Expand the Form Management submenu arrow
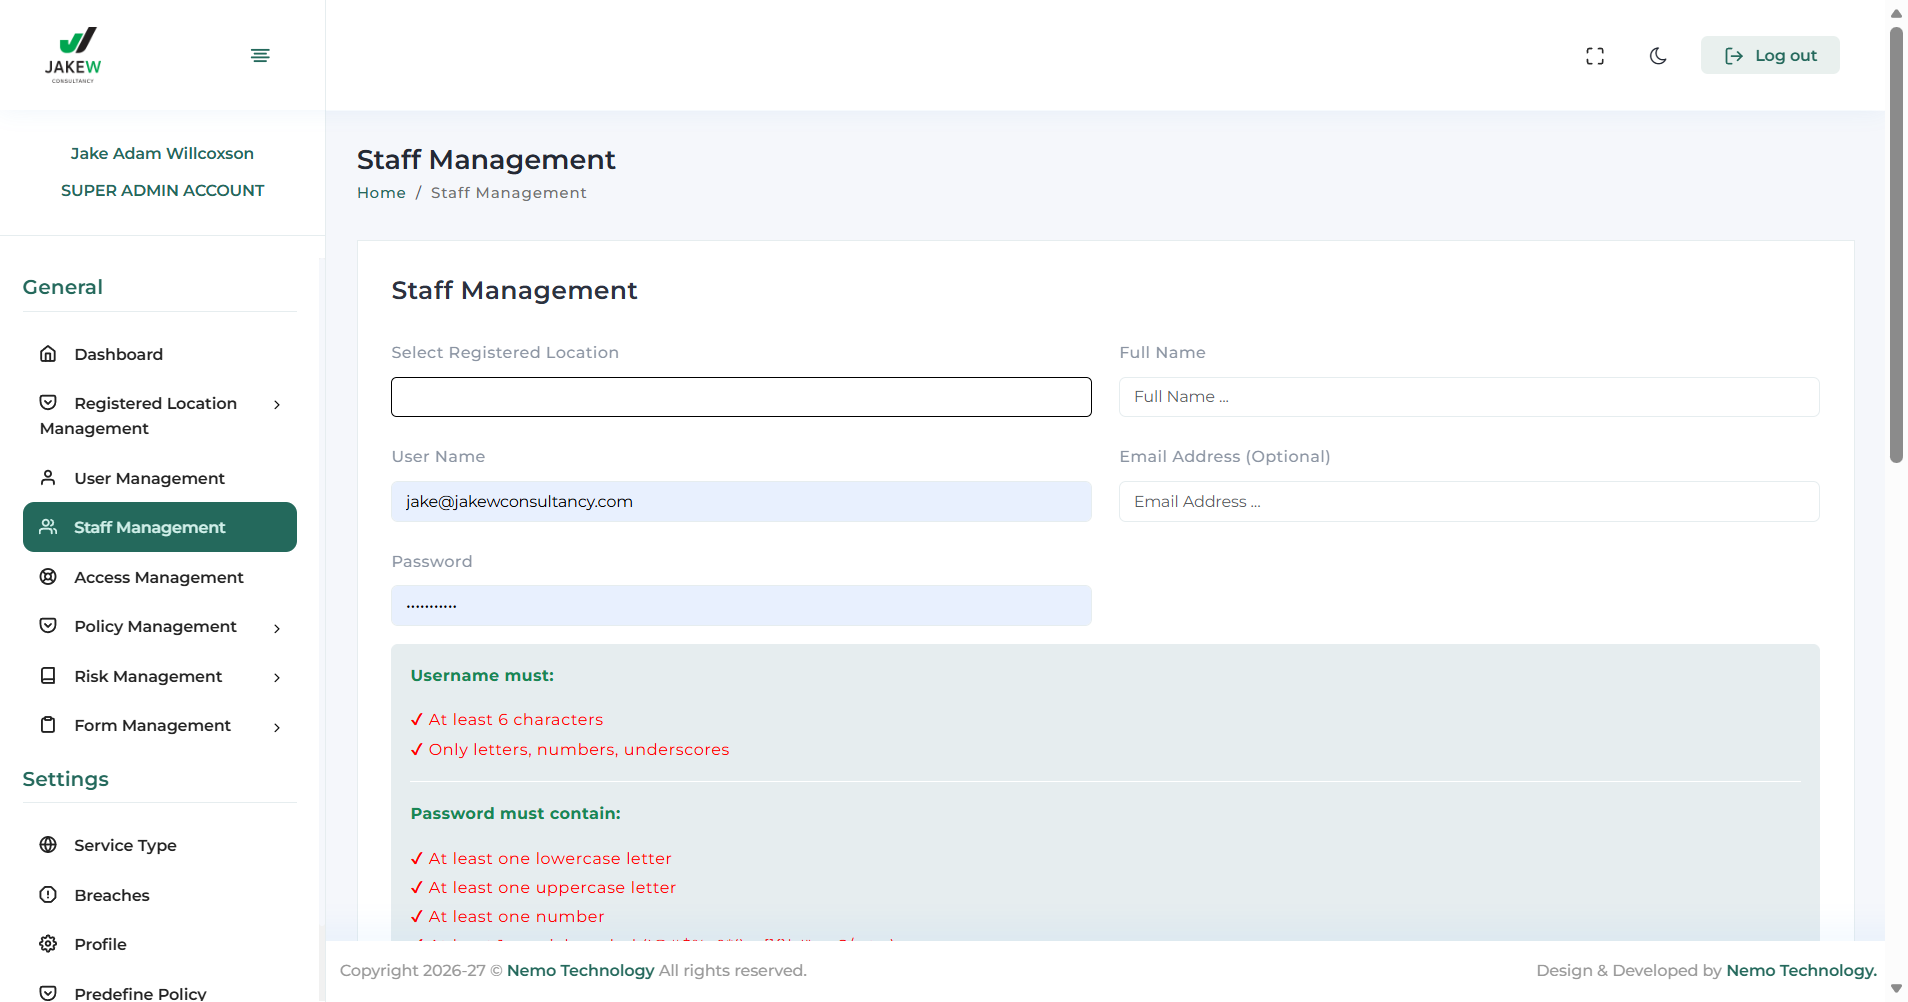Screen dimensions: 1908x1002 click(x=277, y=727)
